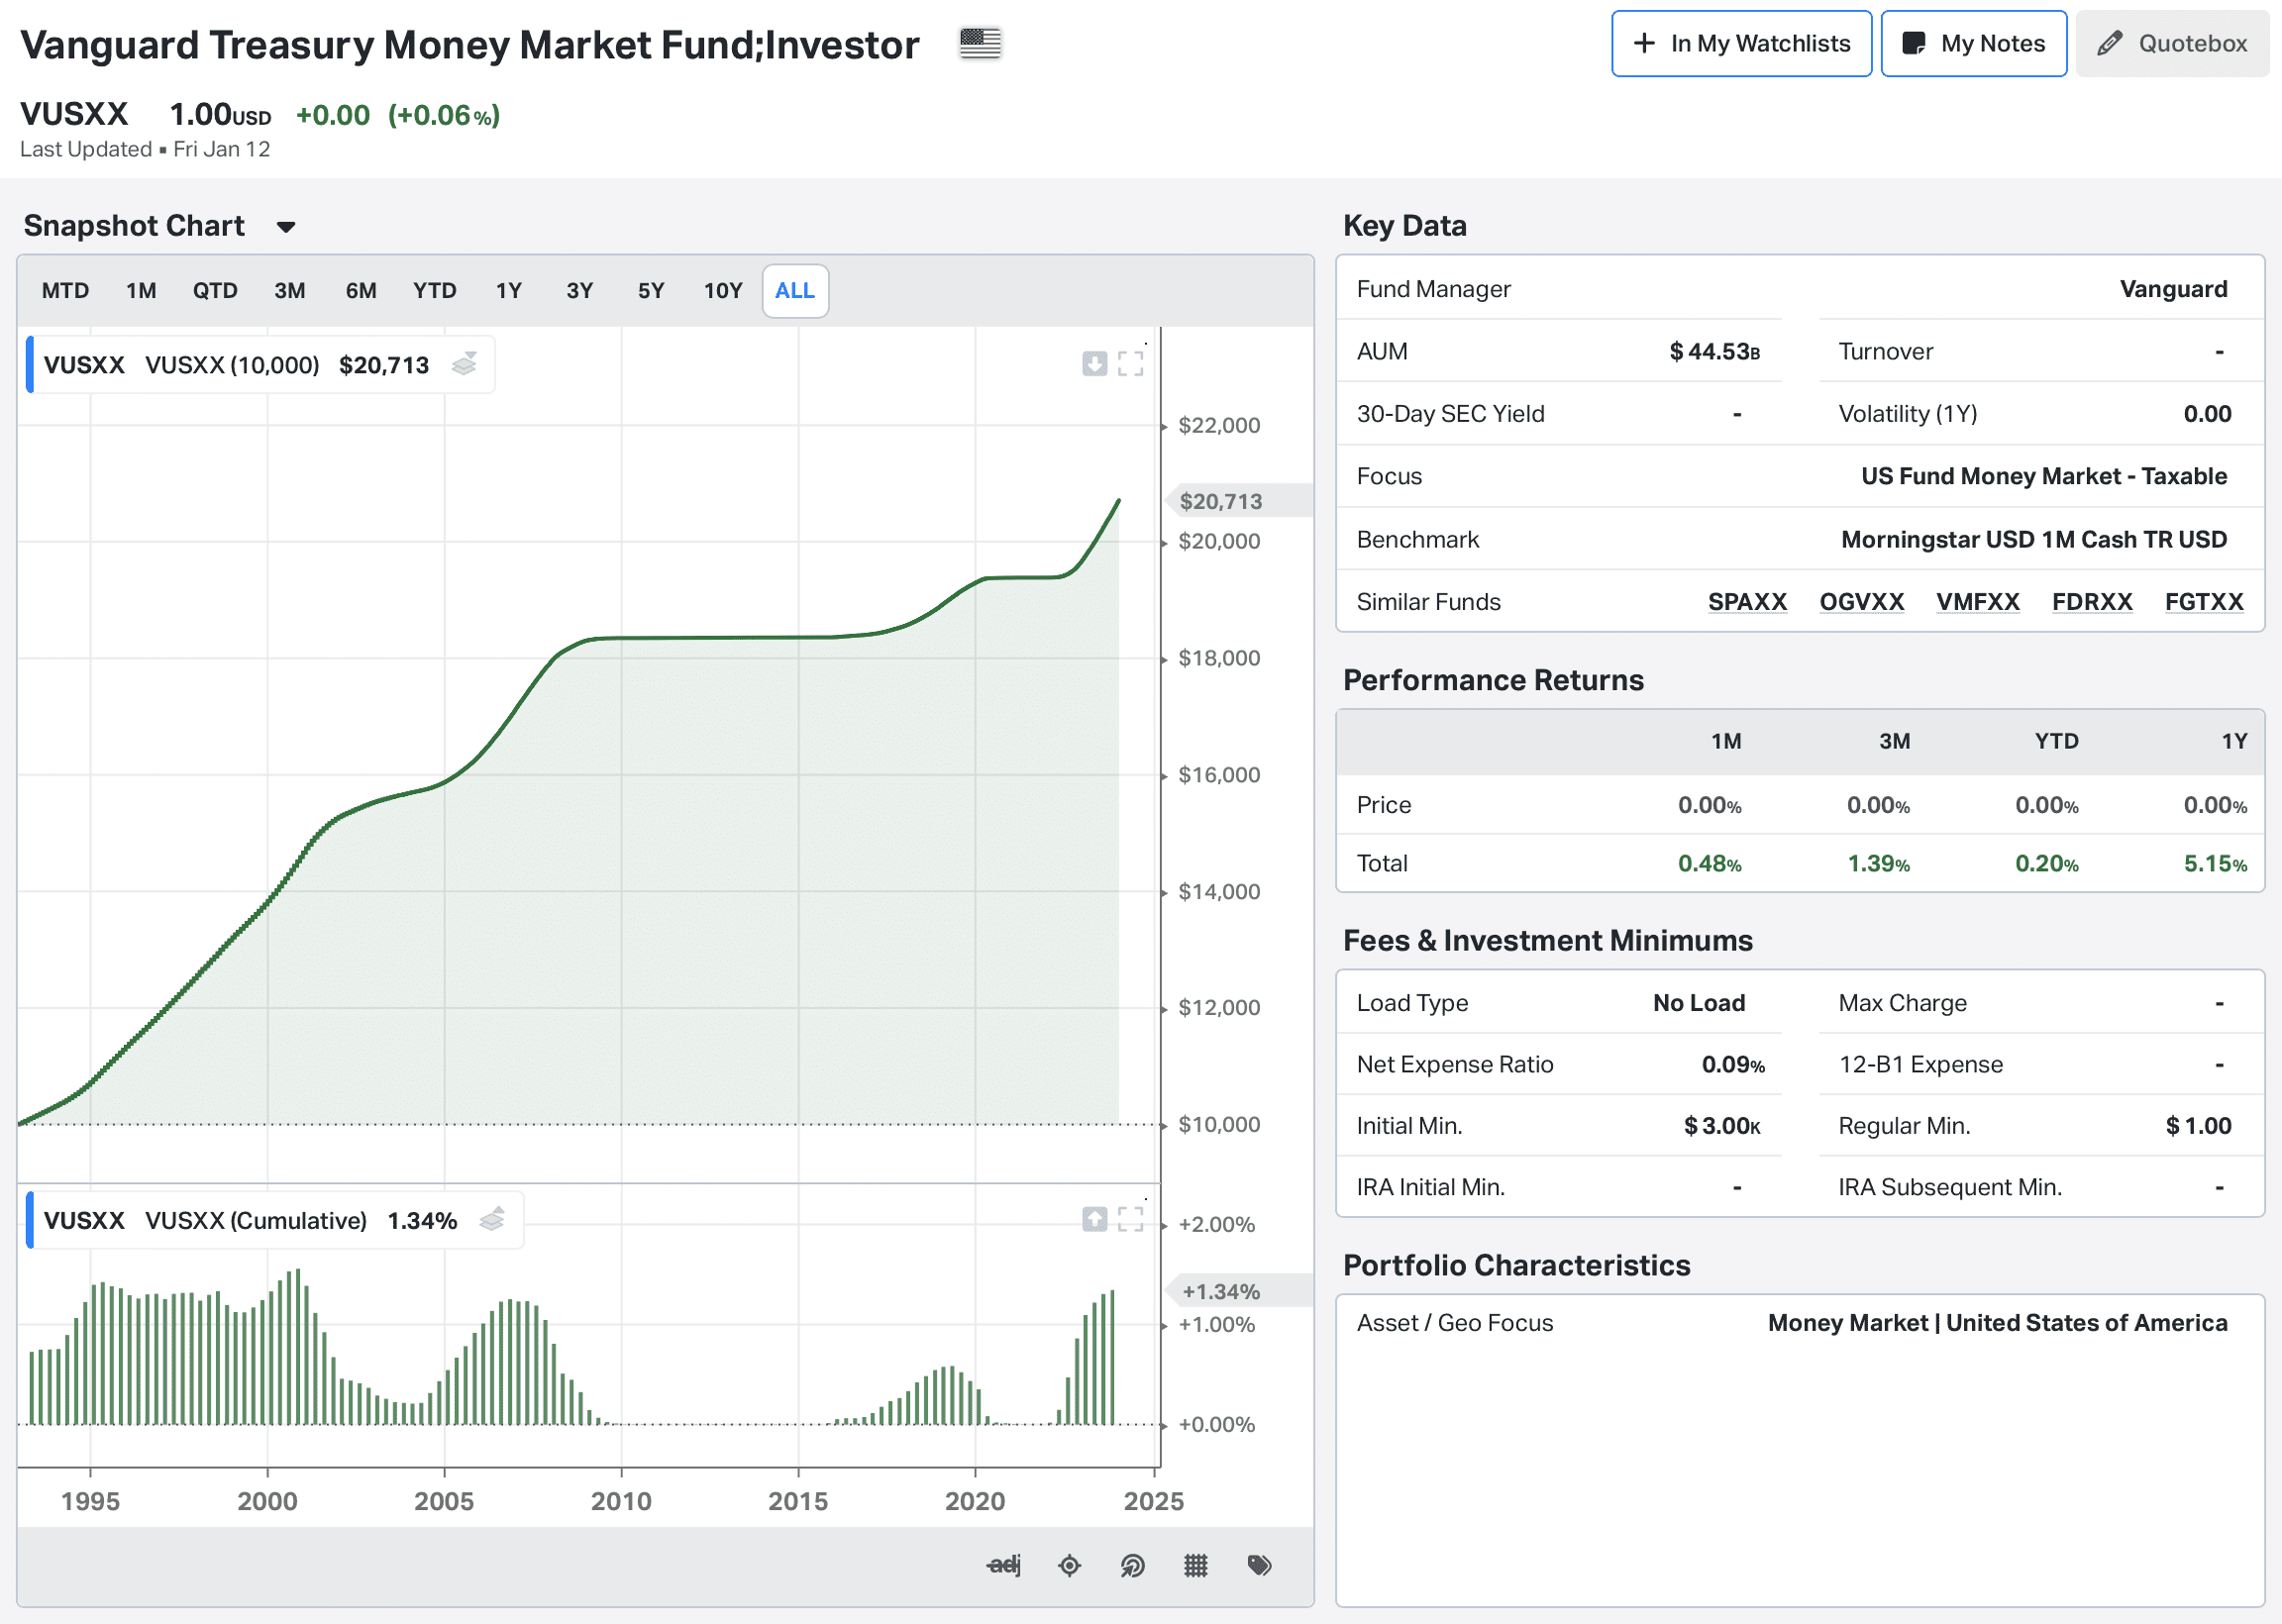Add fund via In My Watchlists button
The width and height of the screenshot is (2282, 1624).
pyautogui.click(x=1741, y=44)
